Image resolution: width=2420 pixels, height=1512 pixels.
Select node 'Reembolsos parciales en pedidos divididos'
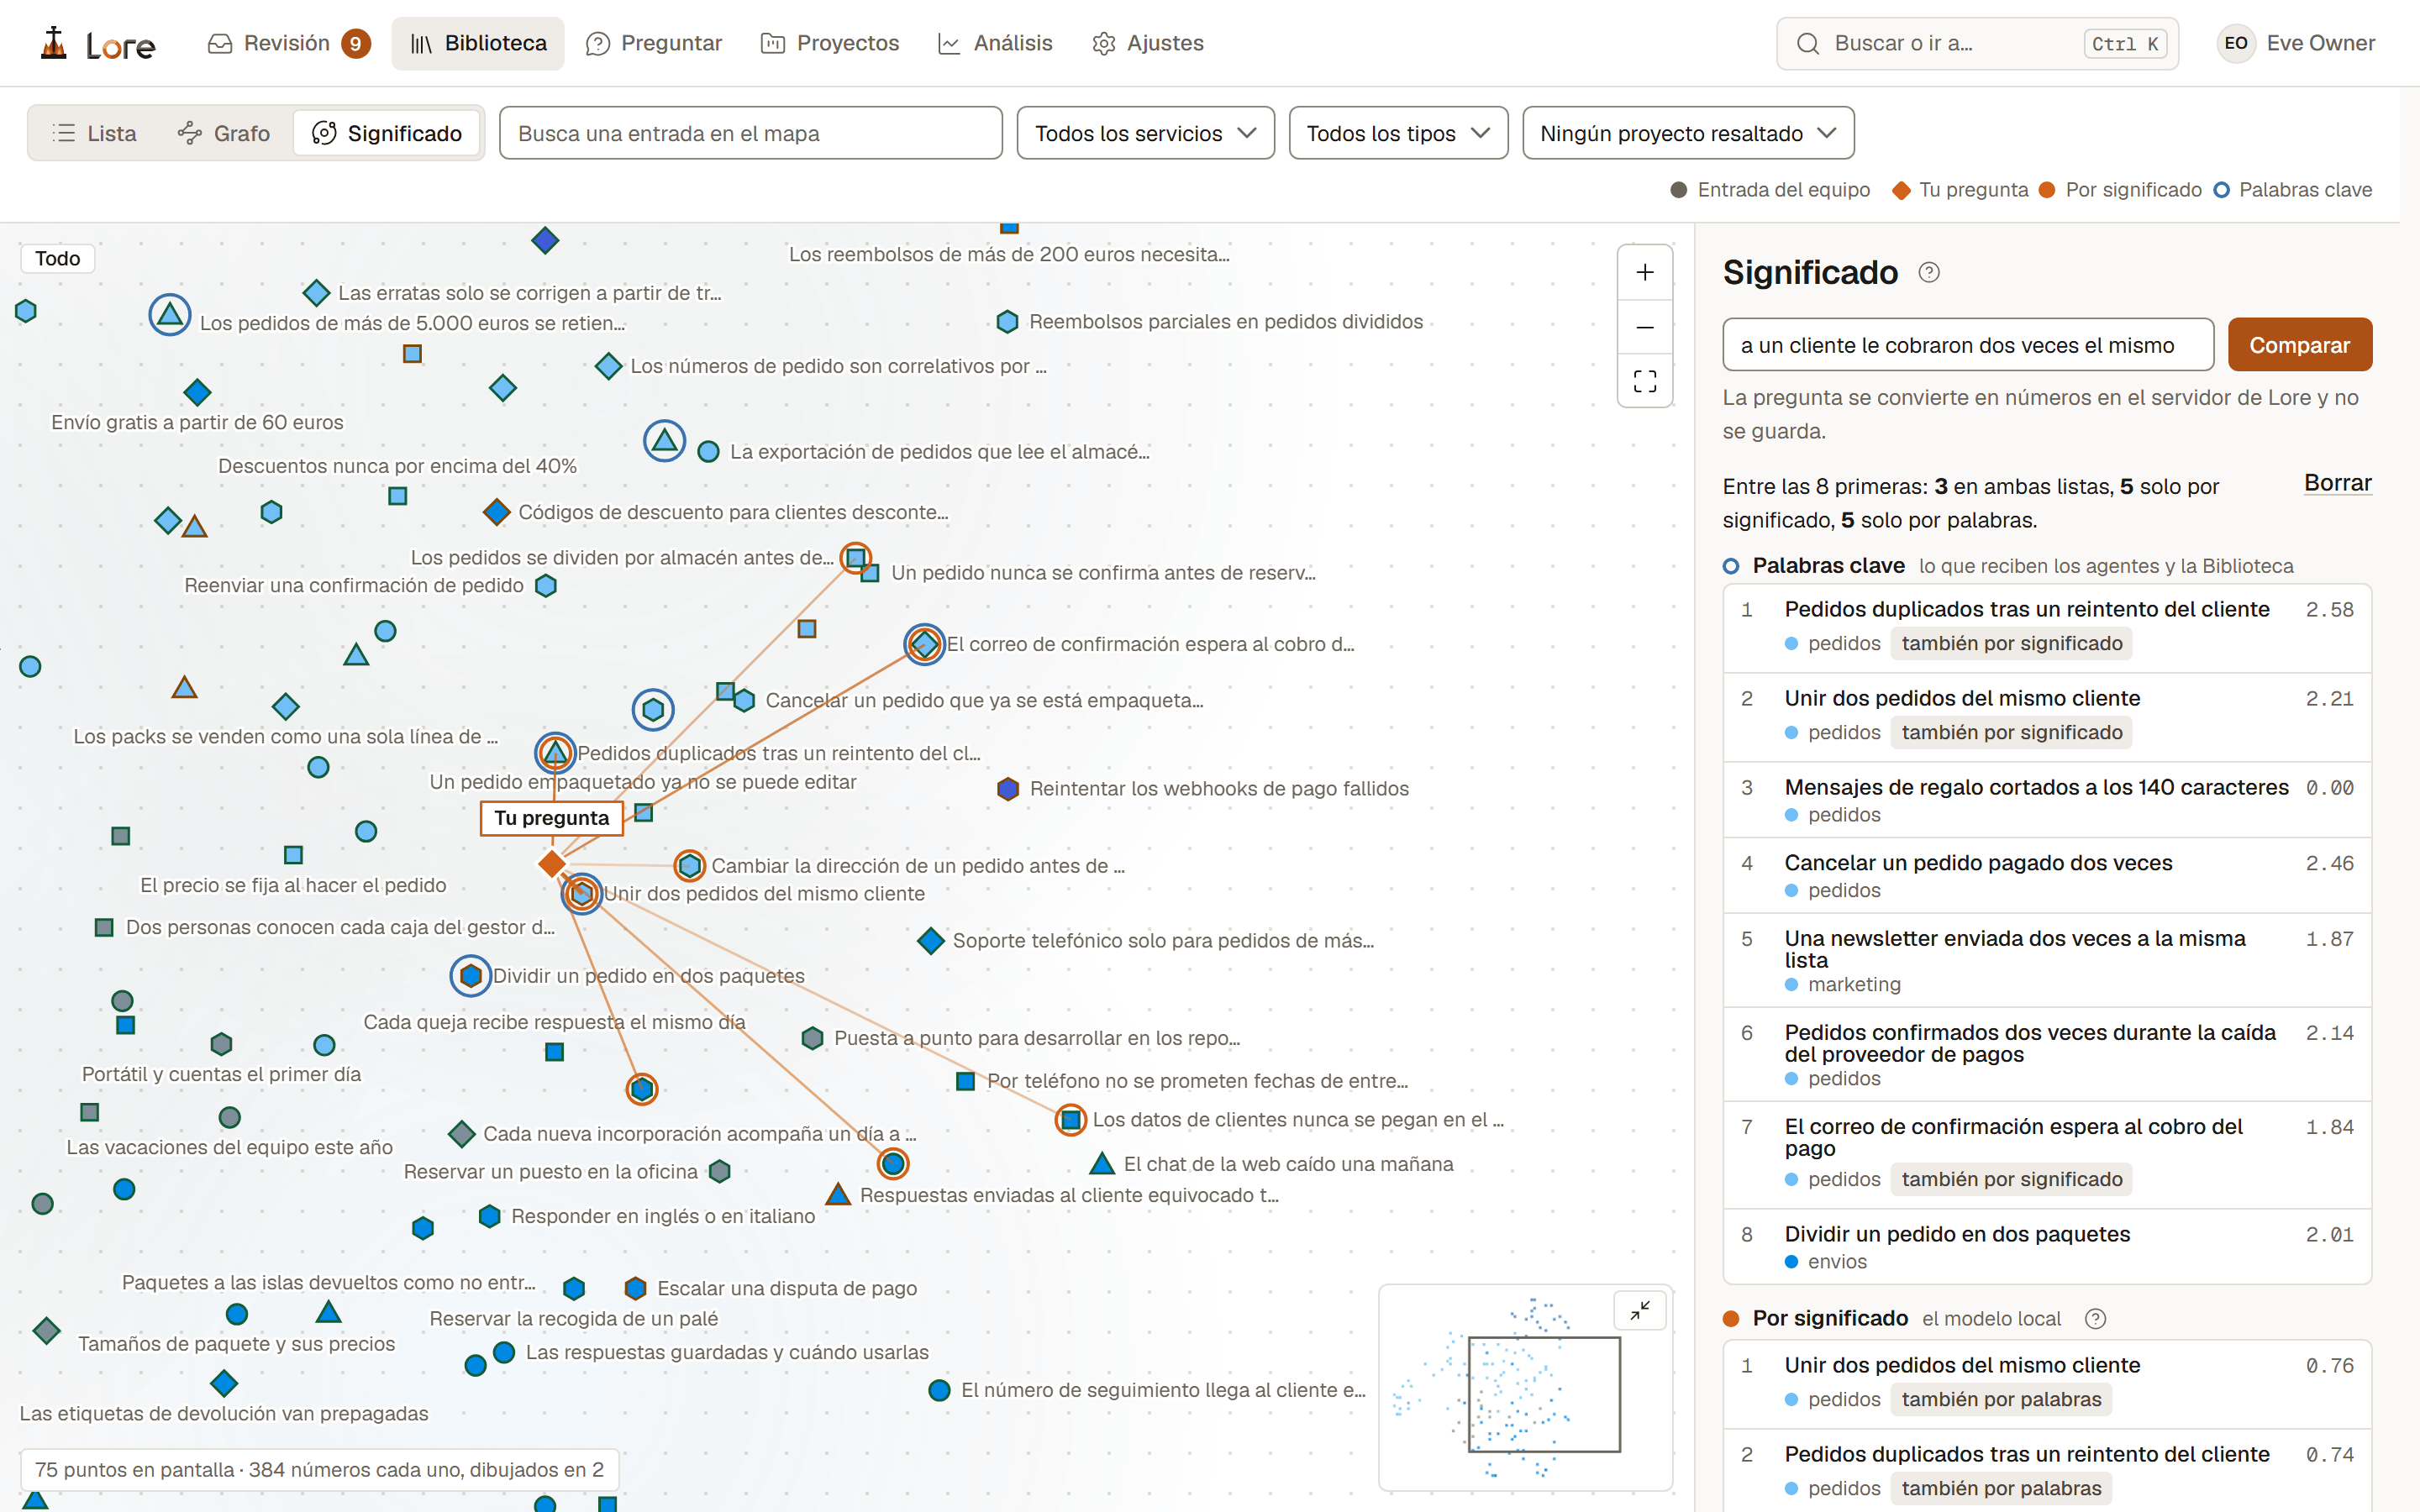click(1007, 322)
